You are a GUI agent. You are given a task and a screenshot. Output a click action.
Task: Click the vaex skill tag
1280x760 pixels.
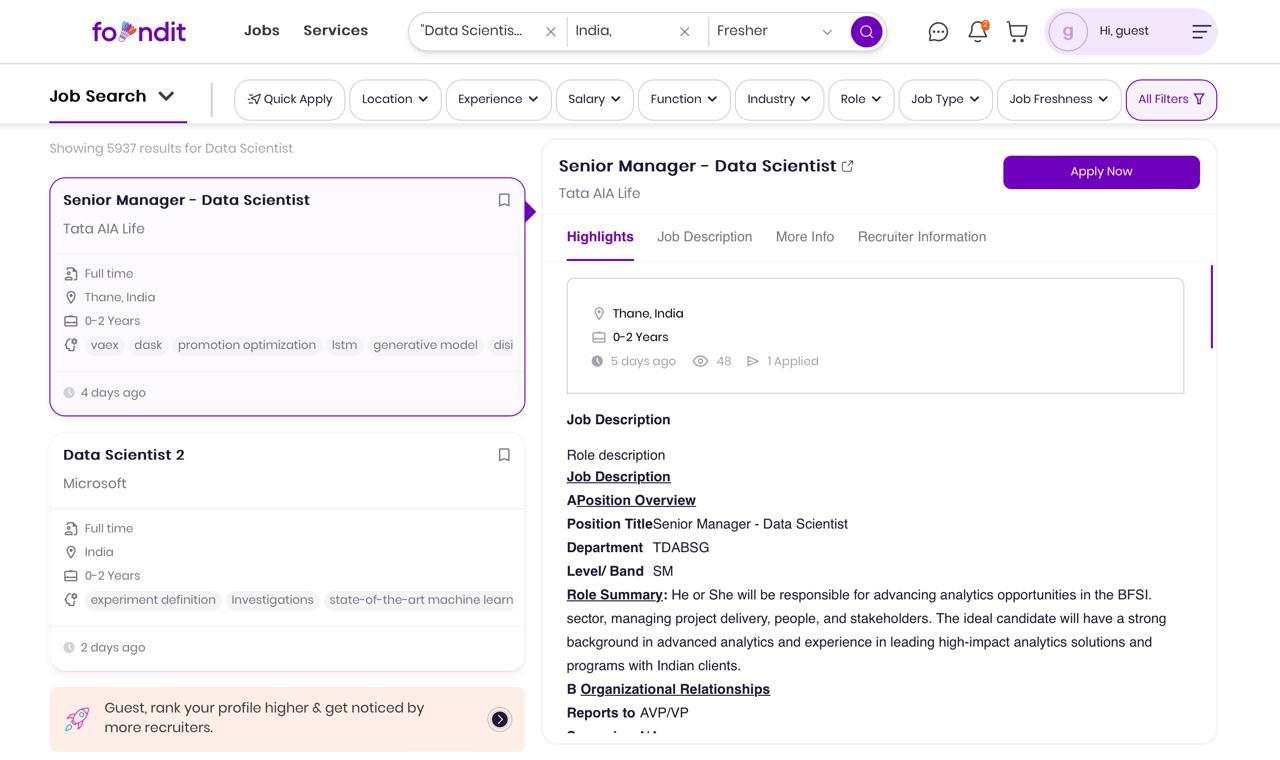[x=105, y=345]
